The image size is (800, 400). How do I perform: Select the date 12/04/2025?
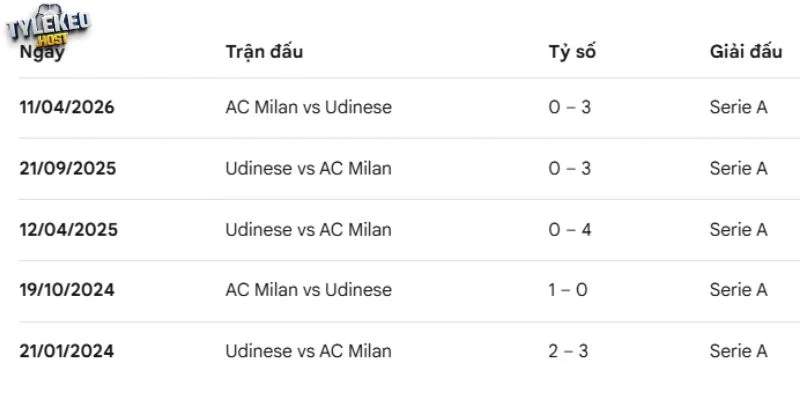pos(68,230)
